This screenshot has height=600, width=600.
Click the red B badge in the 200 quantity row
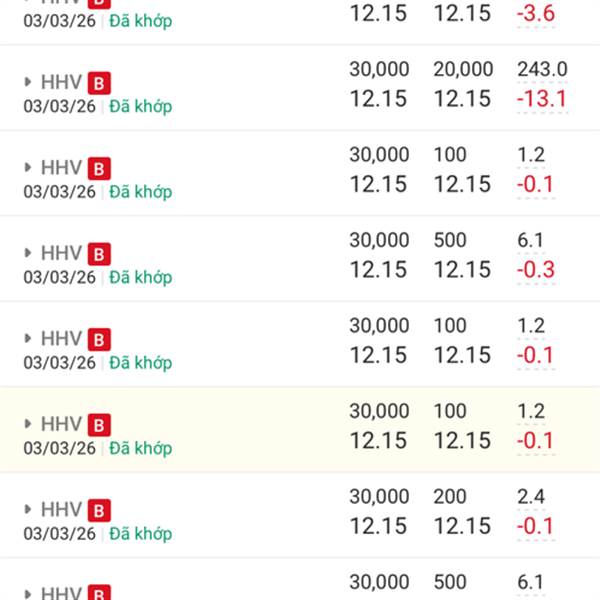click(99, 510)
